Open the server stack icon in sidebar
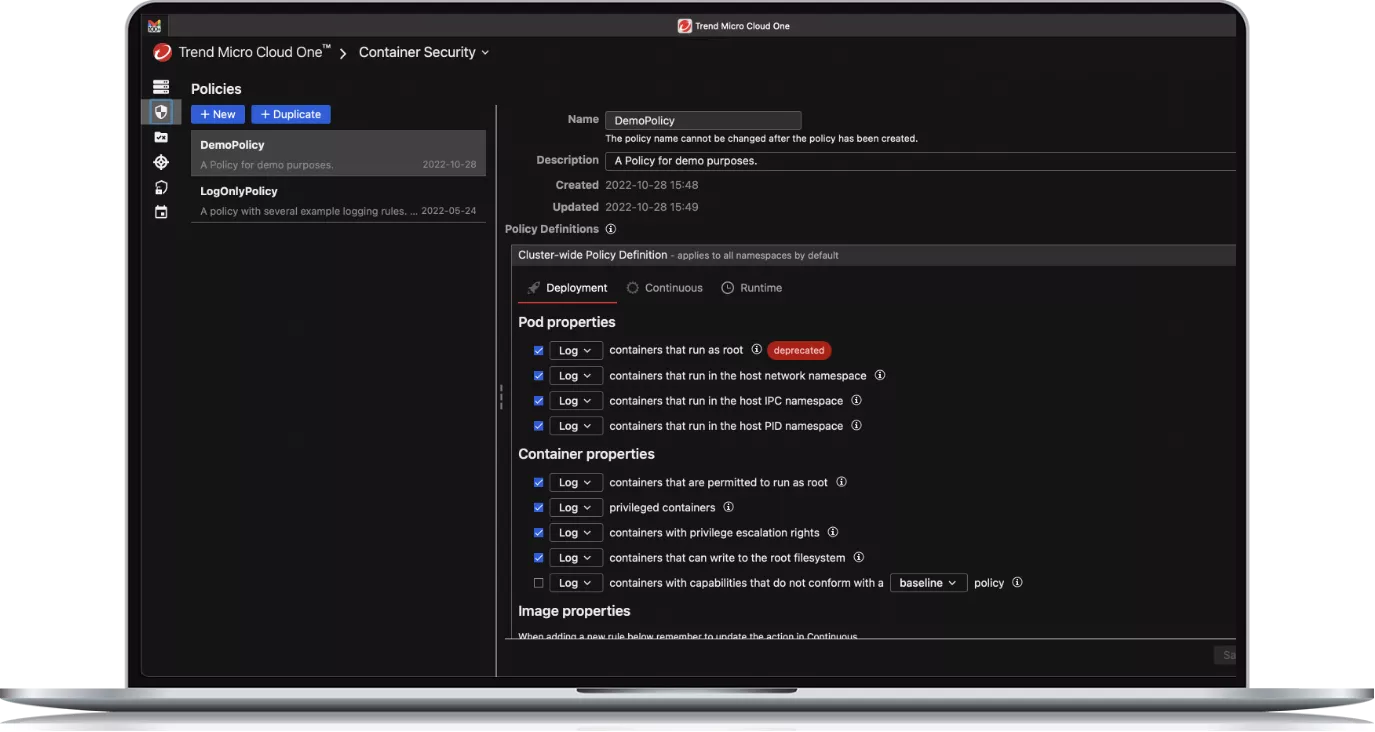Screen dimensions: 1375x732 click(x=161, y=87)
